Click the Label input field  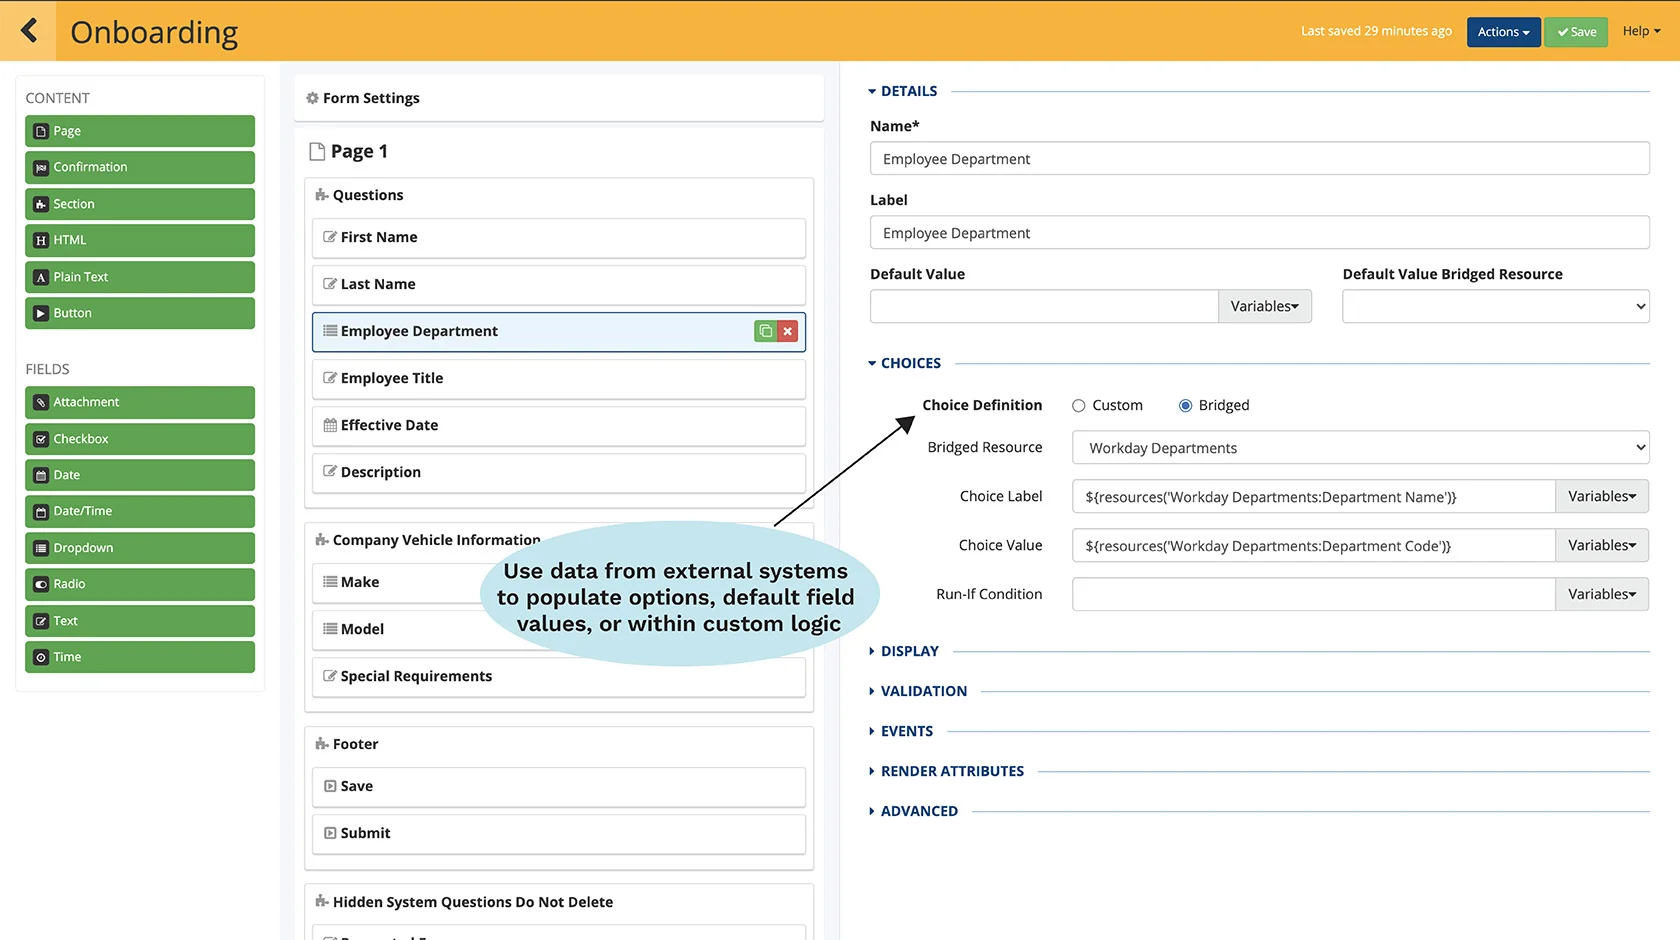pyautogui.click(x=1260, y=232)
